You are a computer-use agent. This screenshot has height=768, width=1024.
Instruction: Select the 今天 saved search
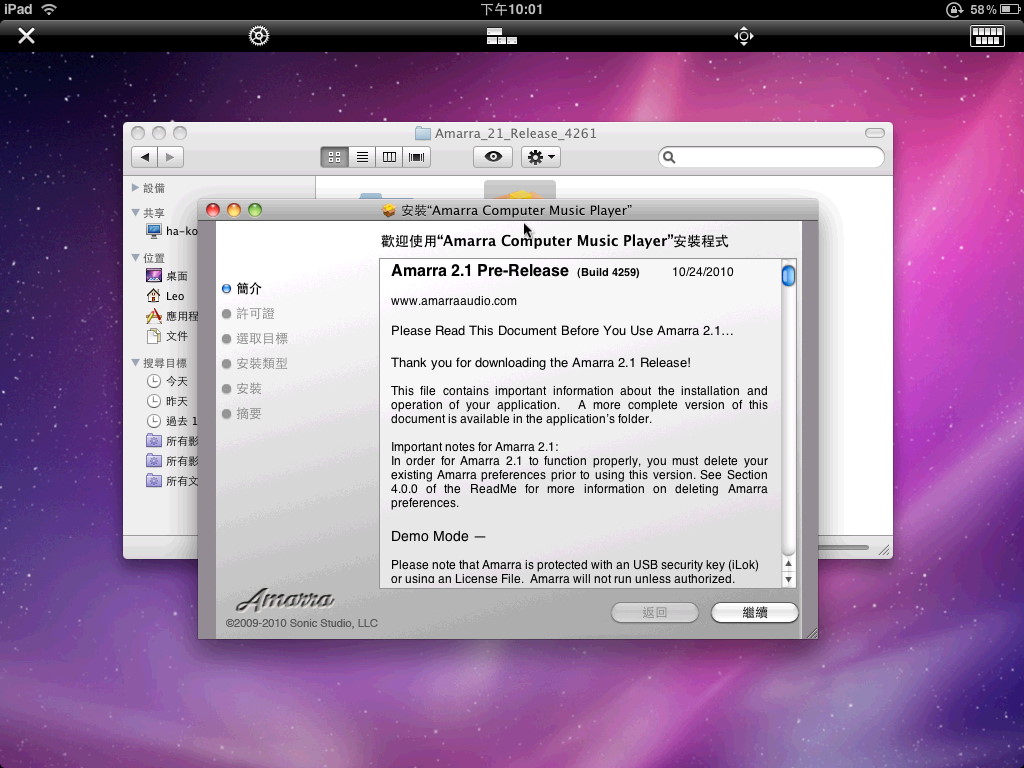[x=167, y=381]
